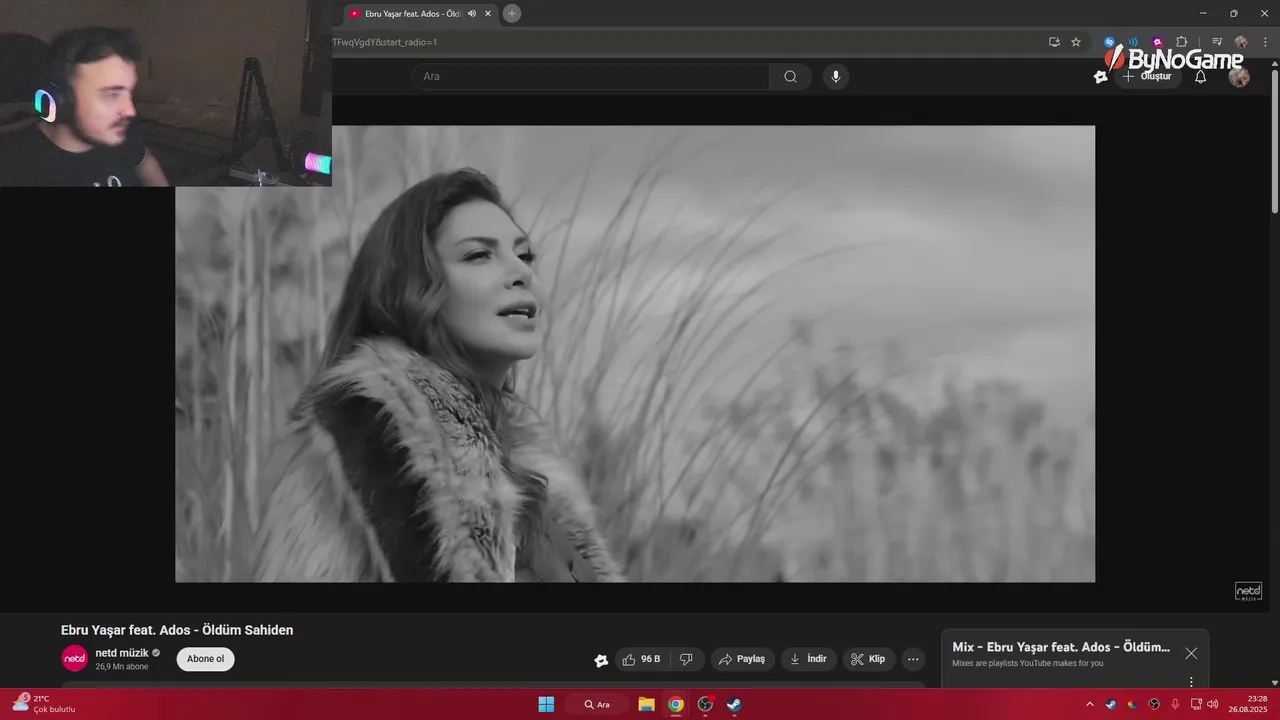The width and height of the screenshot is (1280, 720).
Task: Click the taskbar Ara search box
Action: pyautogui.click(x=597, y=704)
